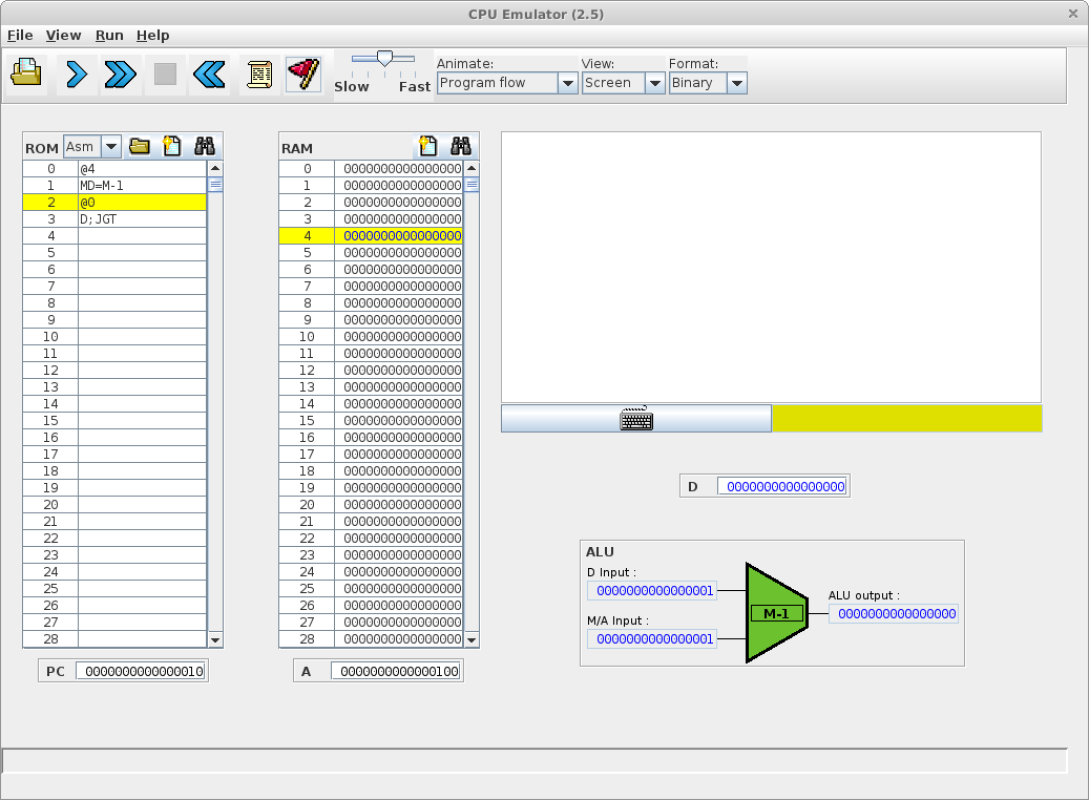1089x800 pixels.
Task: Select highlighted ROM instruction '@0'
Action: coord(142,202)
